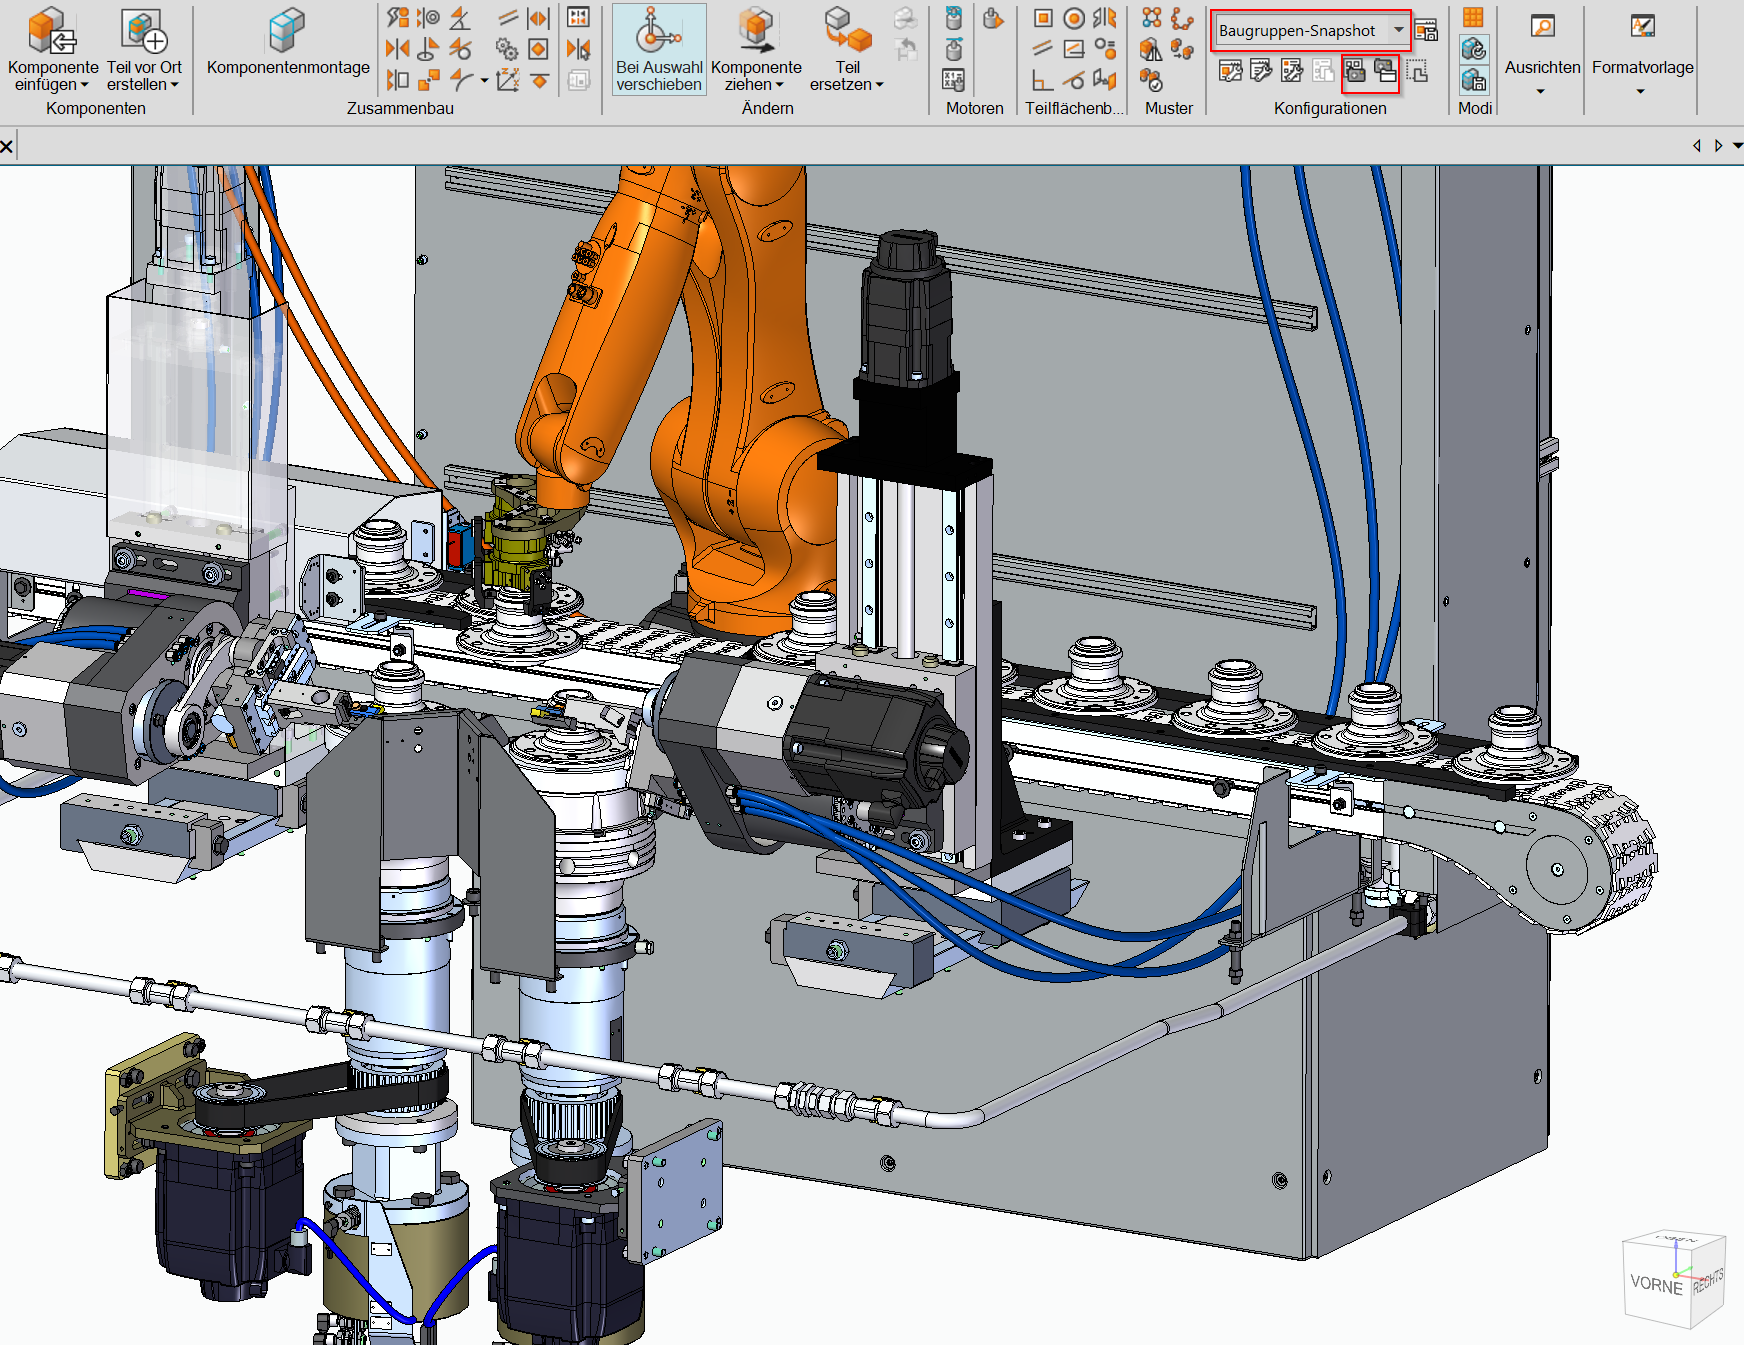This screenshot has width=1744, height=1345.
Task: Expand the Teil ersetzen dropdown
Action: click(879, 85)
